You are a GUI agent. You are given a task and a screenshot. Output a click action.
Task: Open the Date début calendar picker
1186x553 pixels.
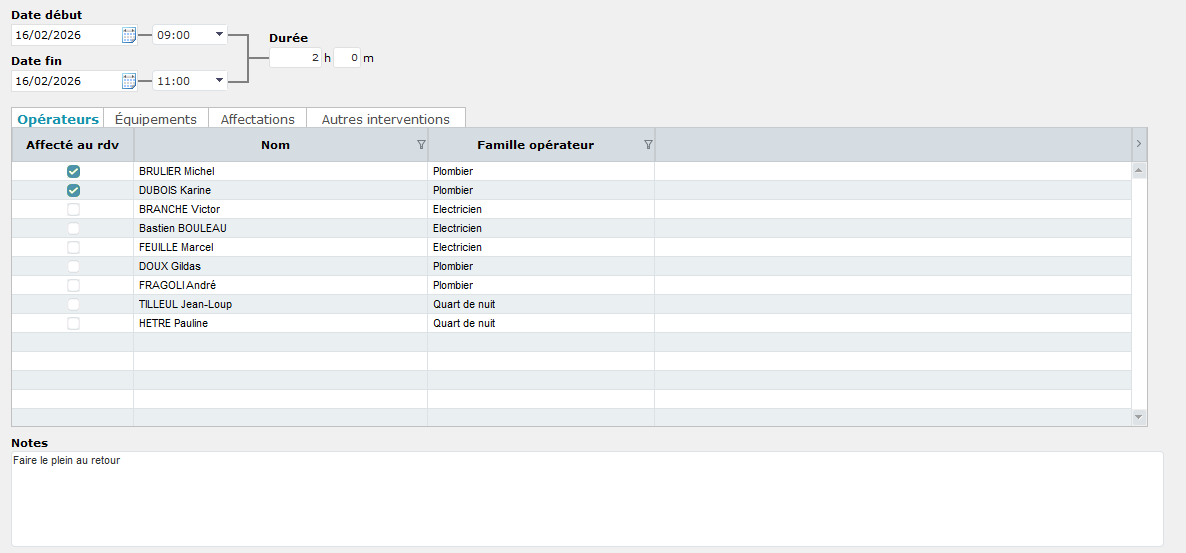click(129, 35)
